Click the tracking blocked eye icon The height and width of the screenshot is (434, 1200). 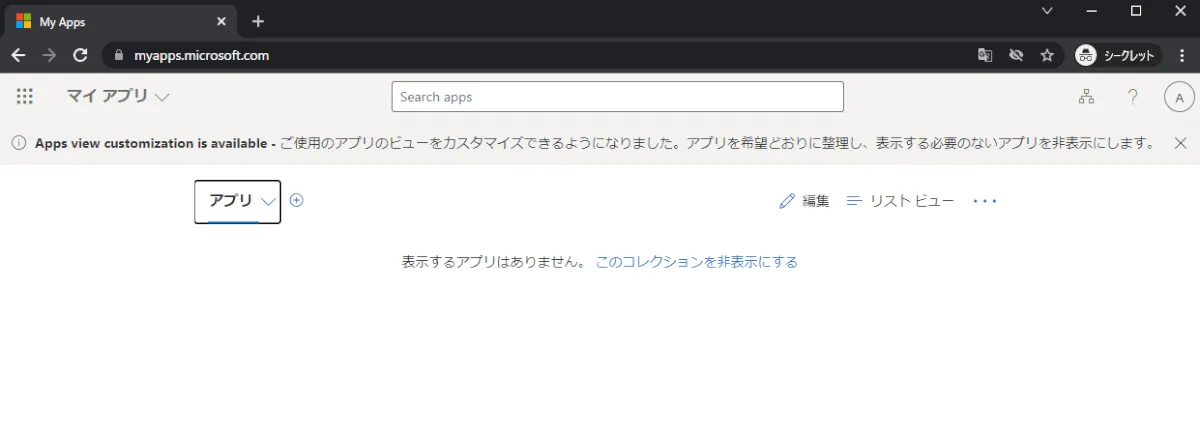point(1016,56)
